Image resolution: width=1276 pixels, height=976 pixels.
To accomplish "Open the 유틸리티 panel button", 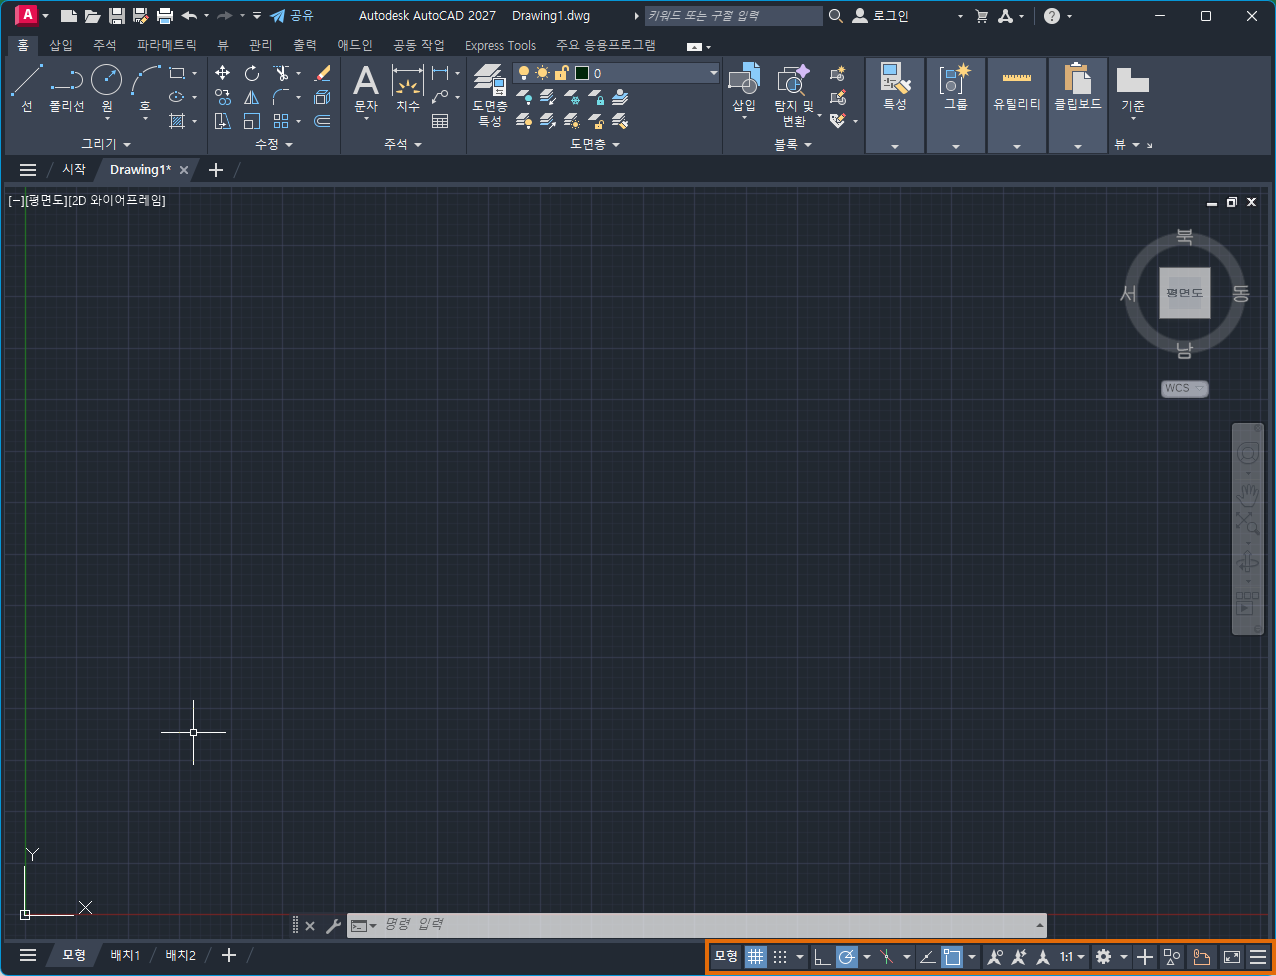I will pos(1017,105).
